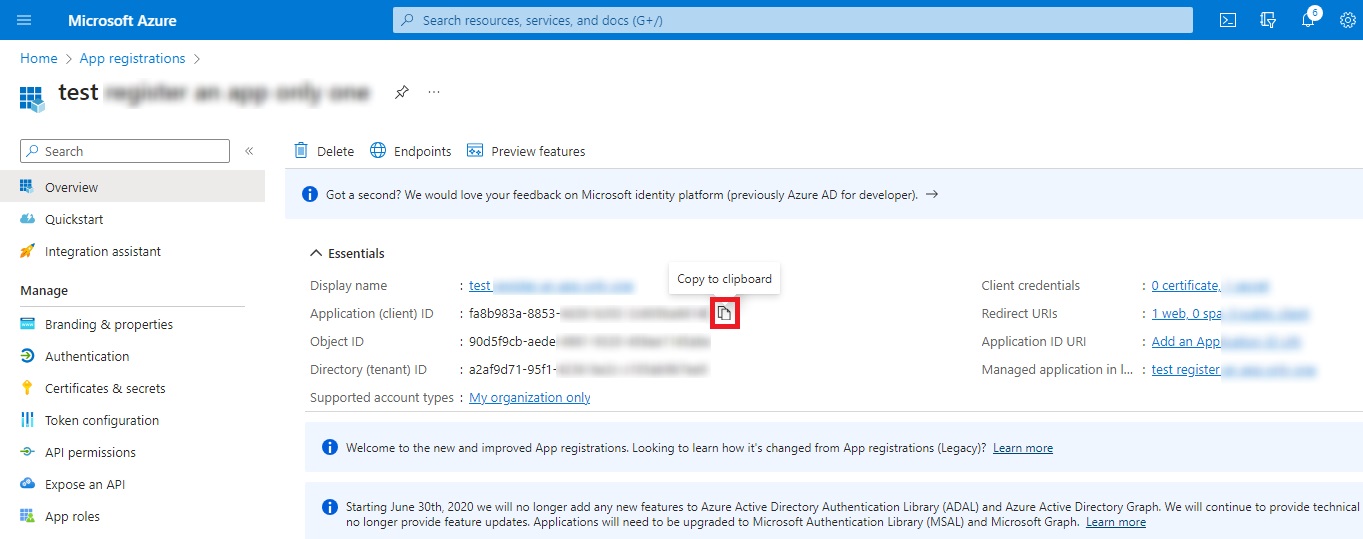Click the Preview features icon

[x=475, y=151]
